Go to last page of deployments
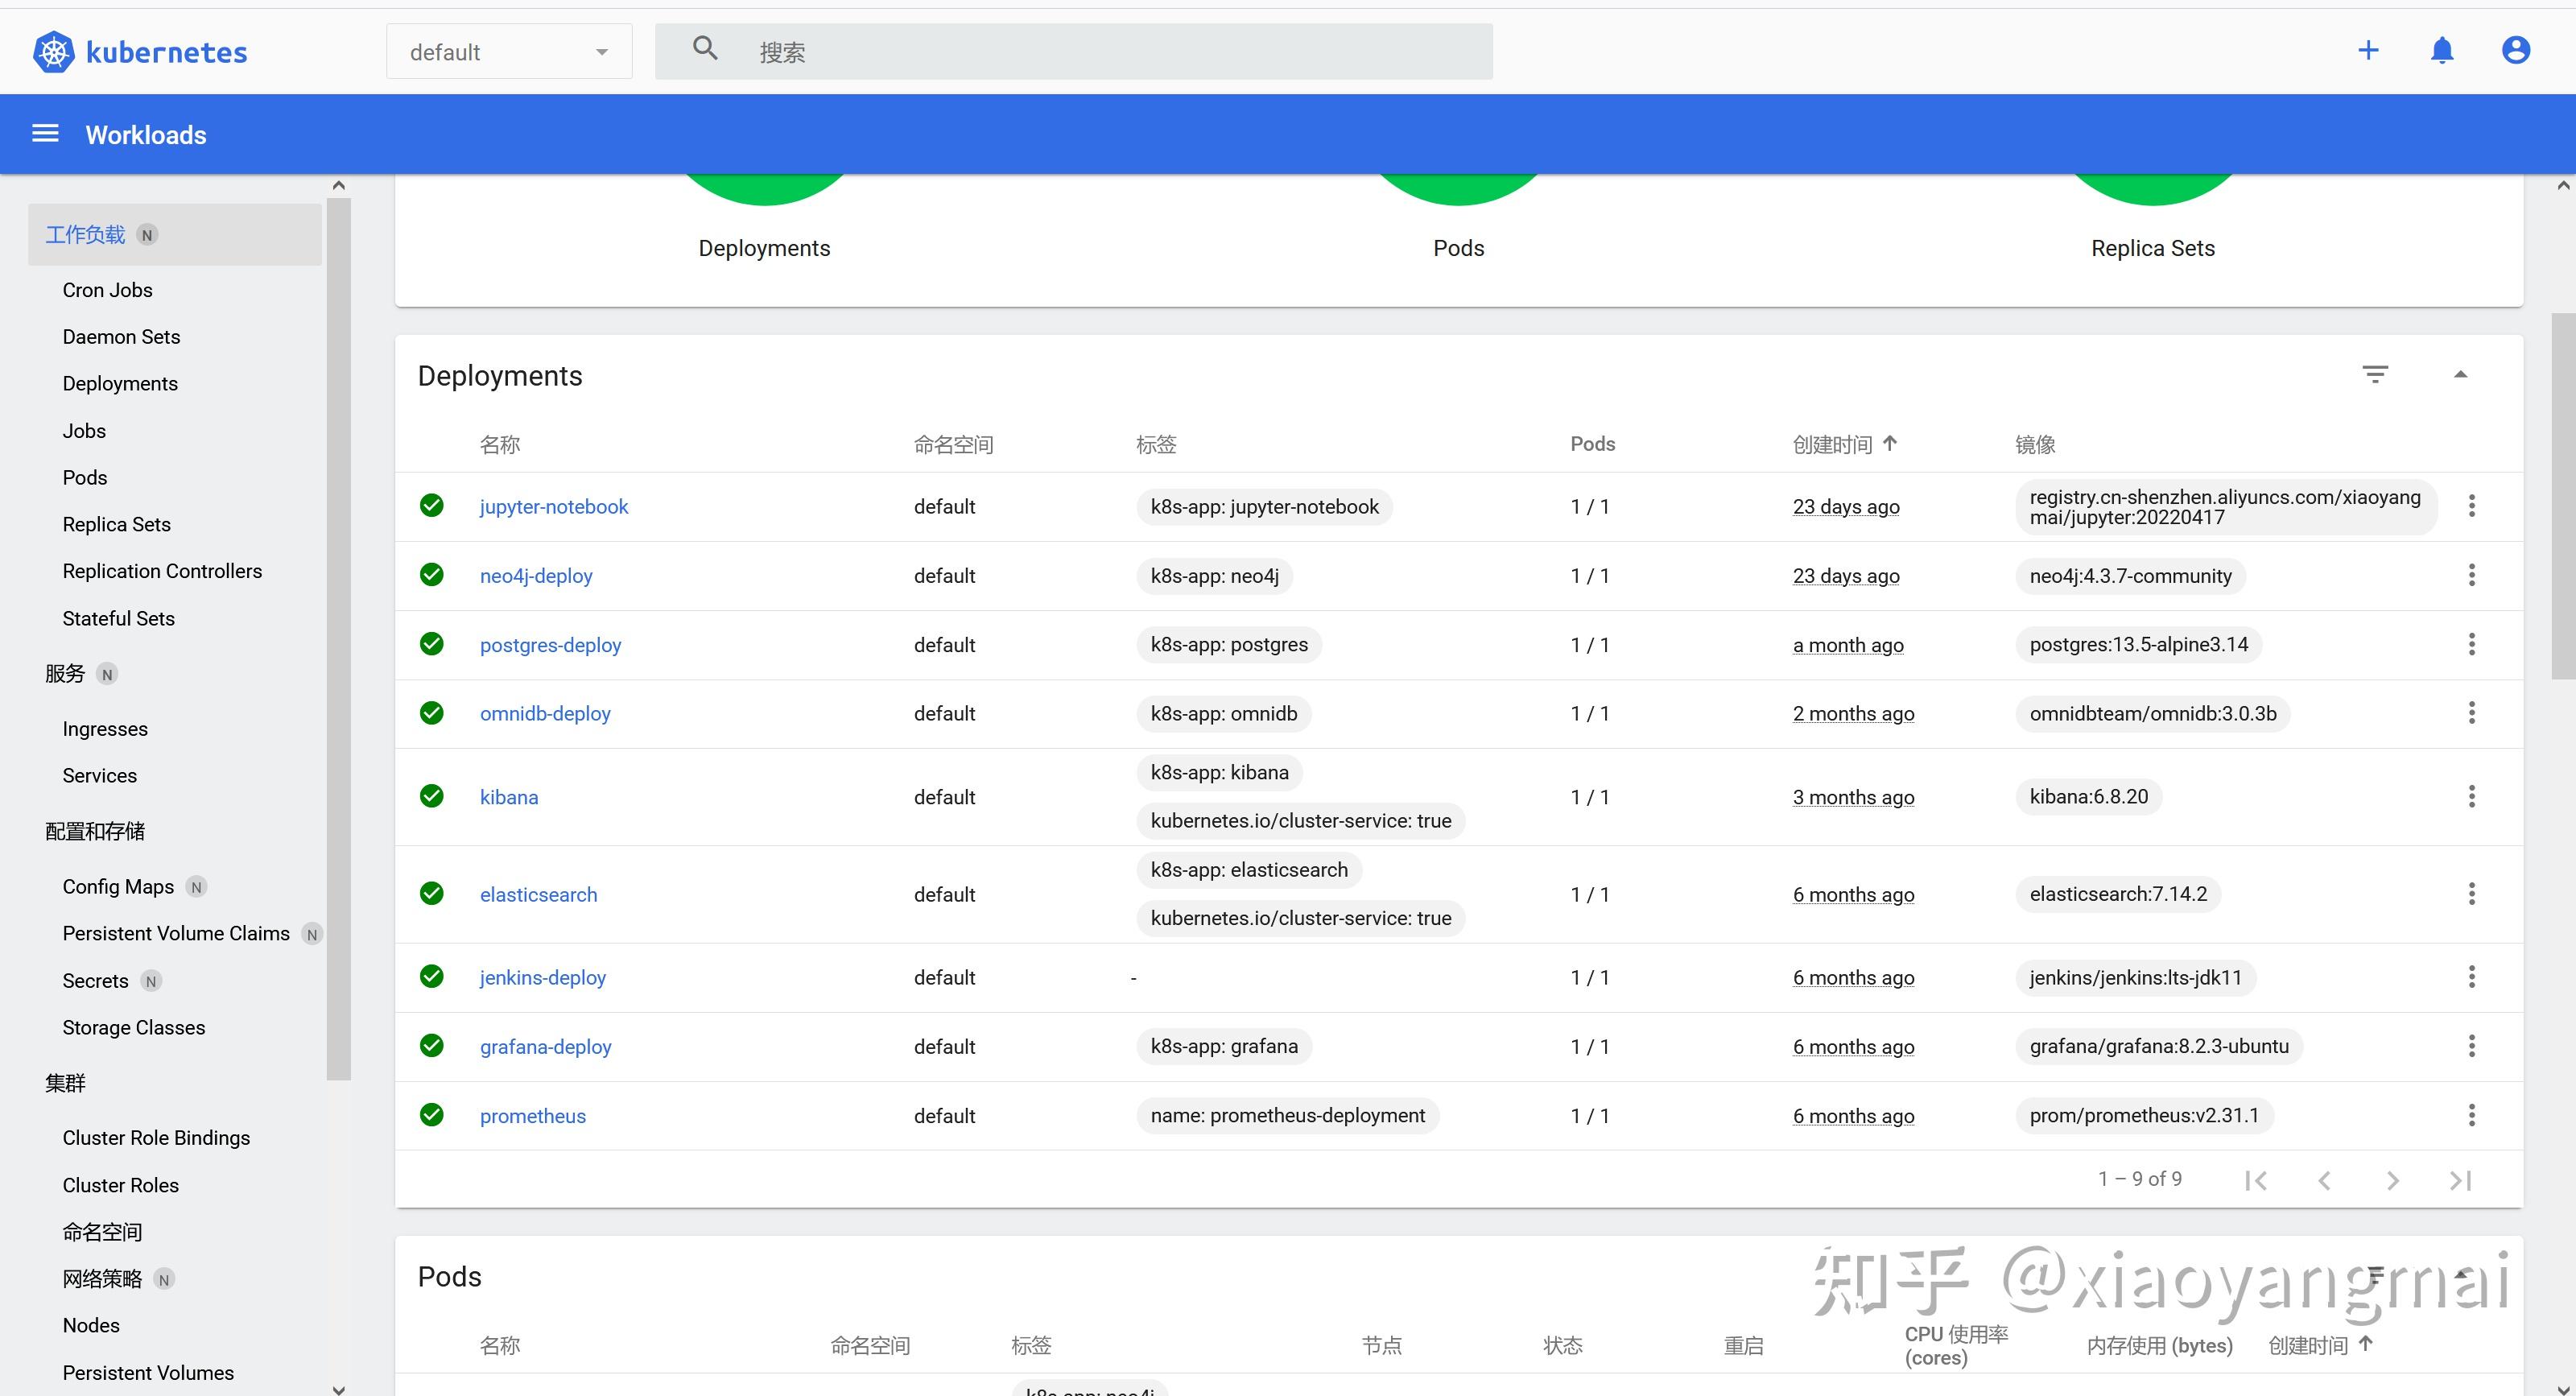The height and width of the screenshot is (1396, 2576). pyautogui.click(x=2460, y=1180)
